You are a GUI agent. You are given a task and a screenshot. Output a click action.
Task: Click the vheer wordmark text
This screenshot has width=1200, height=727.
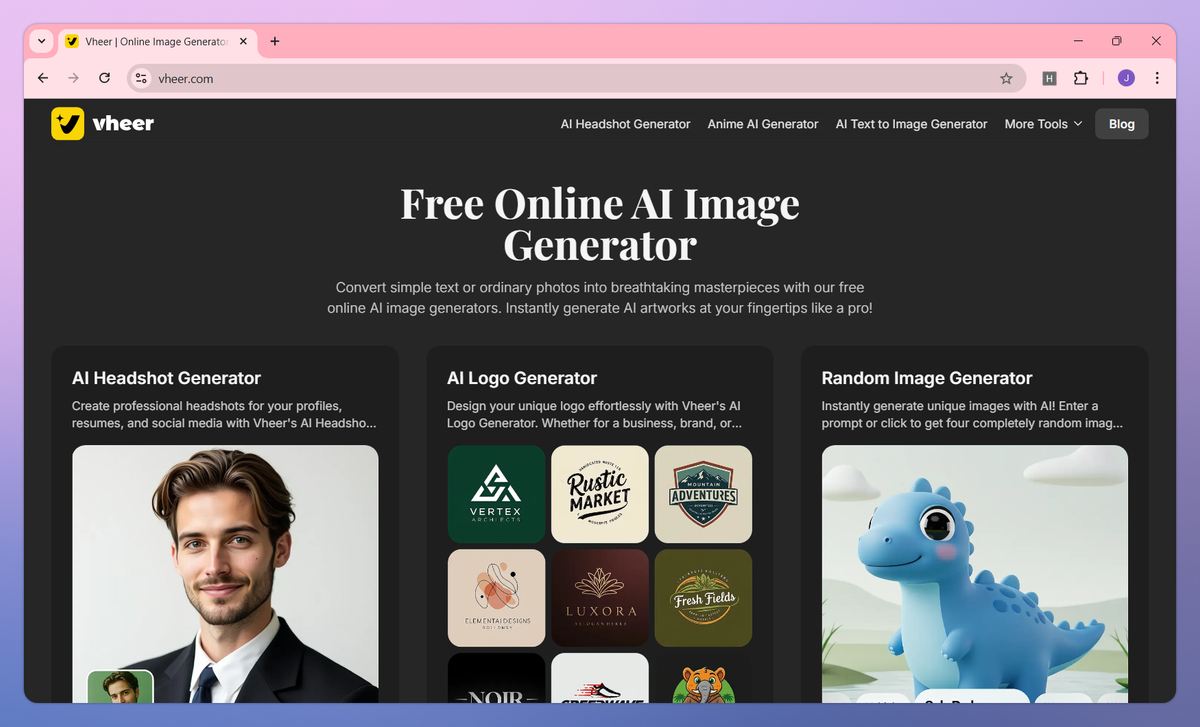coord(123,124)
